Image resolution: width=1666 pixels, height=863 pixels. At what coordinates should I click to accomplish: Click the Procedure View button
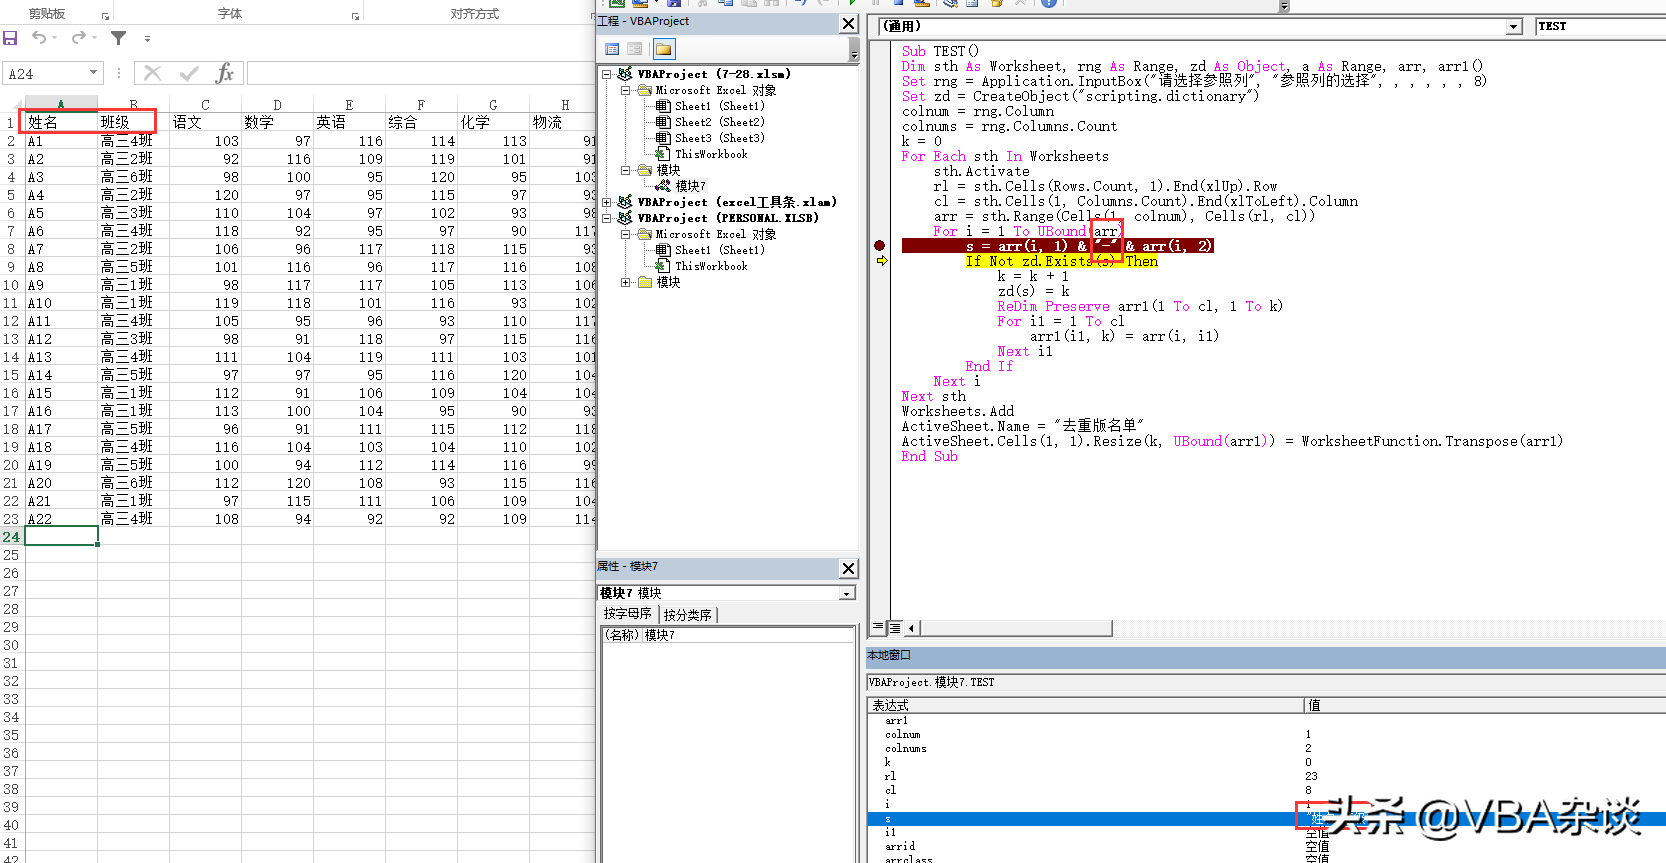click(878, 627)
